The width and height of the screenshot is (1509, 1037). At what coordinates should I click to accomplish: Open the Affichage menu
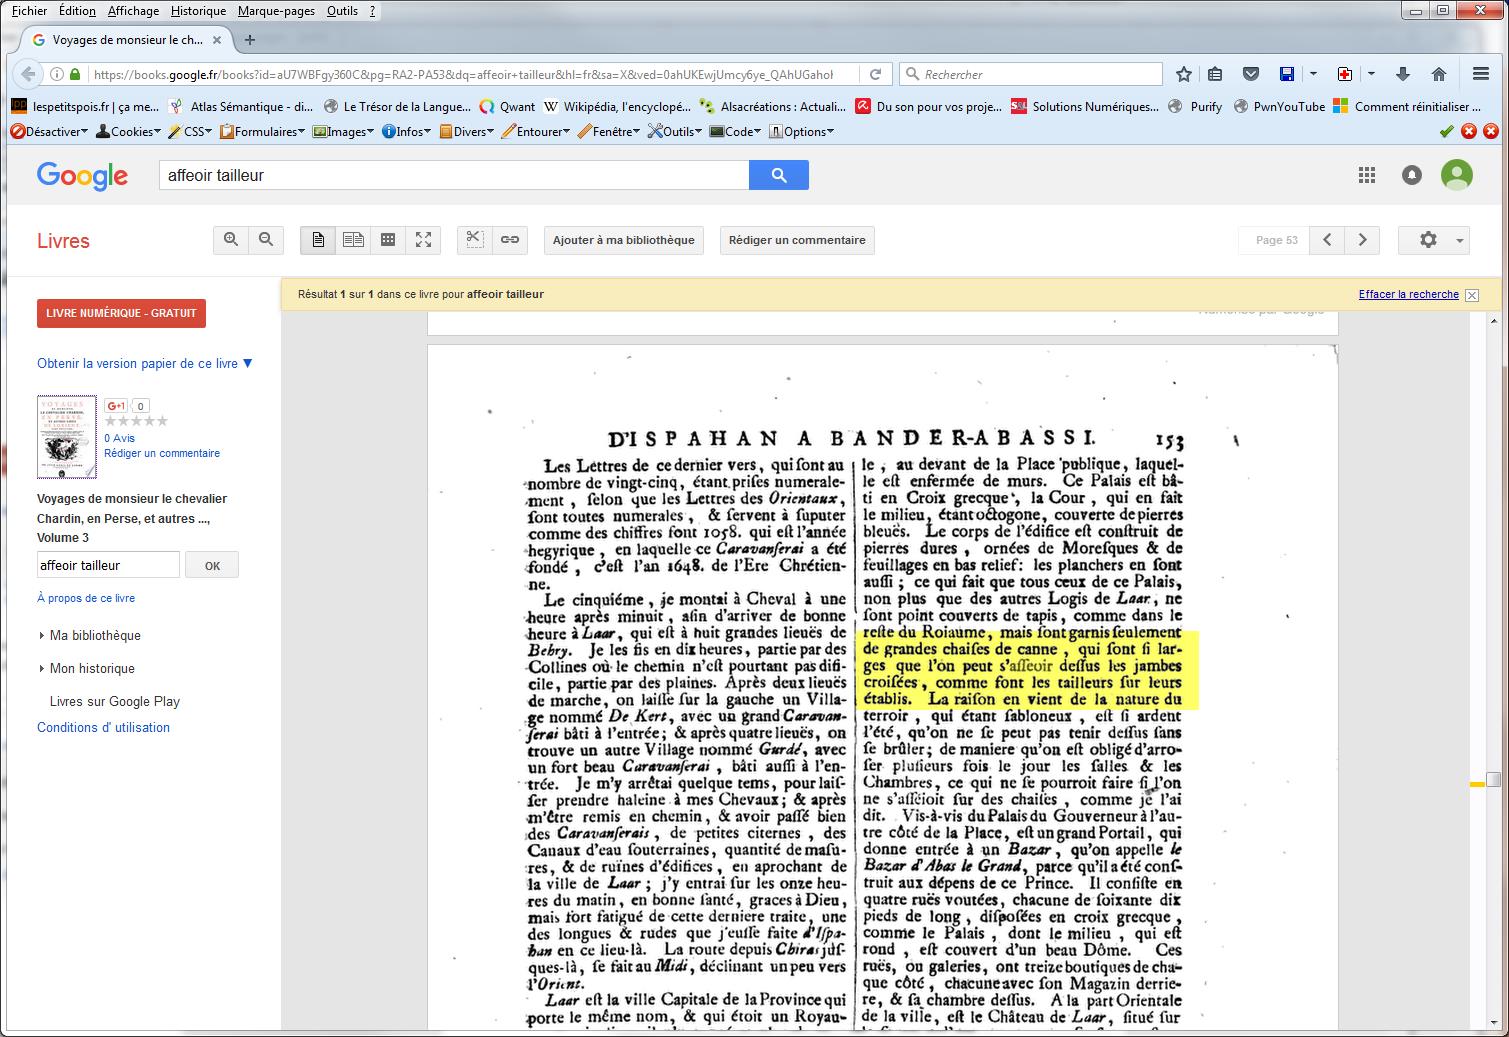(x=133, y=11)
